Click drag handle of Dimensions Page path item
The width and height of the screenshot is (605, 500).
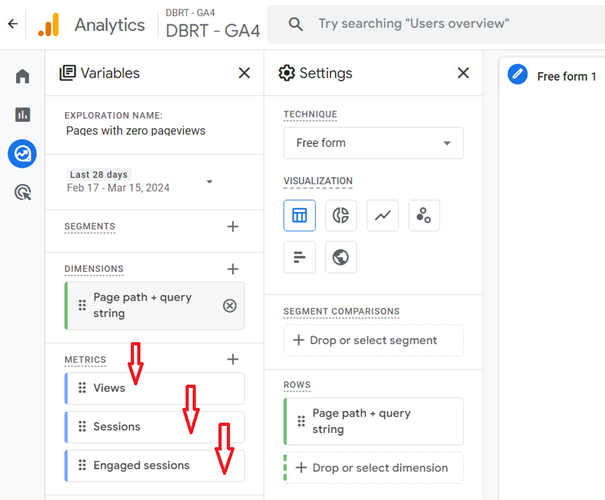(82, 305)
